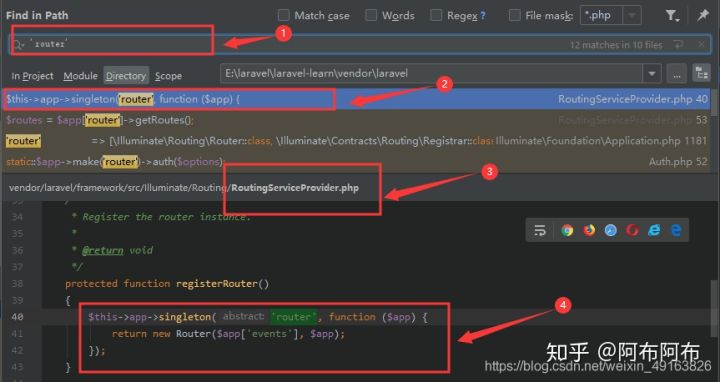Open the filter options funnel icon
720x382 pixels.
[x=672, y=16]
